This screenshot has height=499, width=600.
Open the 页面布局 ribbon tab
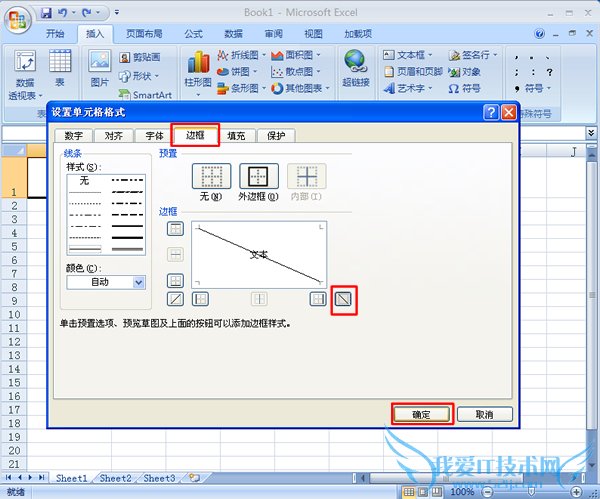coord(144,34)
